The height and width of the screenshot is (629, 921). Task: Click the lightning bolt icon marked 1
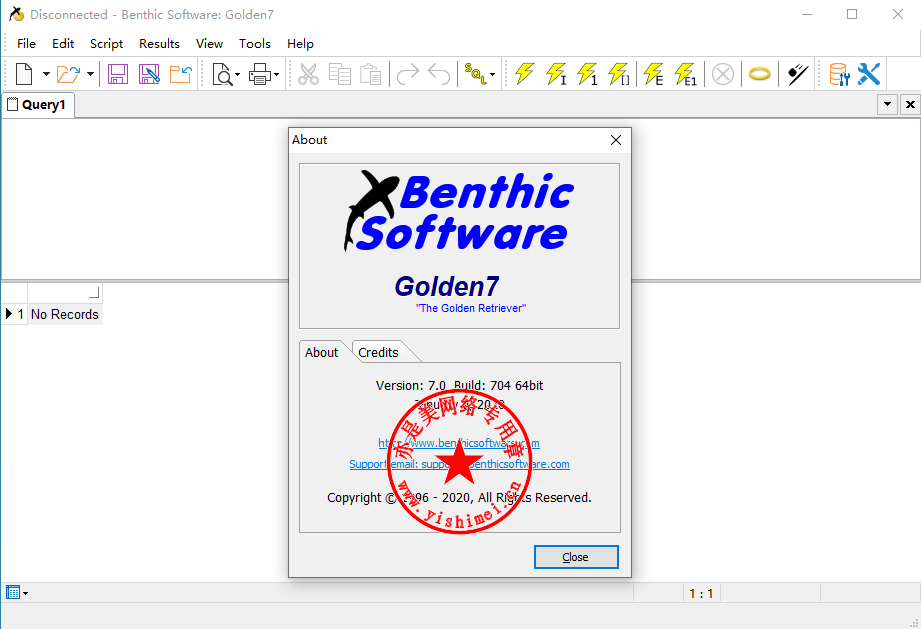[x=587, y=74]
